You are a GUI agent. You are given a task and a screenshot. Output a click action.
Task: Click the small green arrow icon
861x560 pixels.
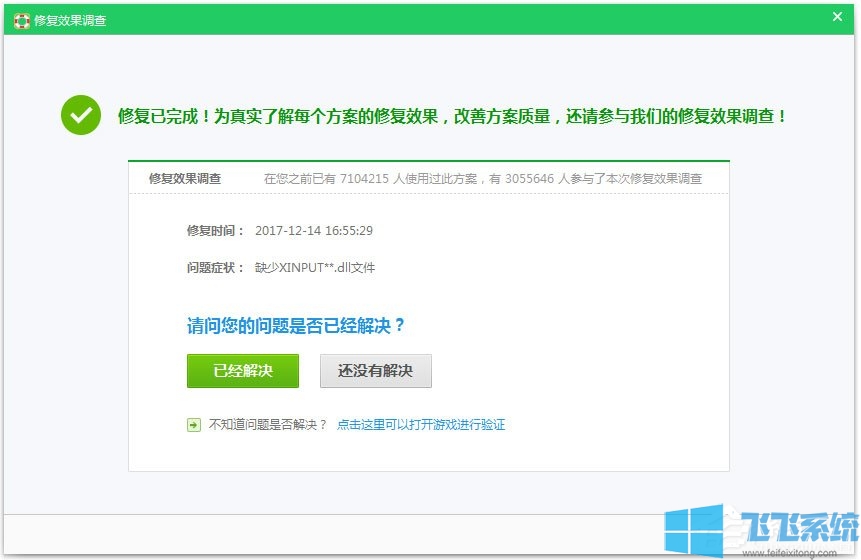194,425
